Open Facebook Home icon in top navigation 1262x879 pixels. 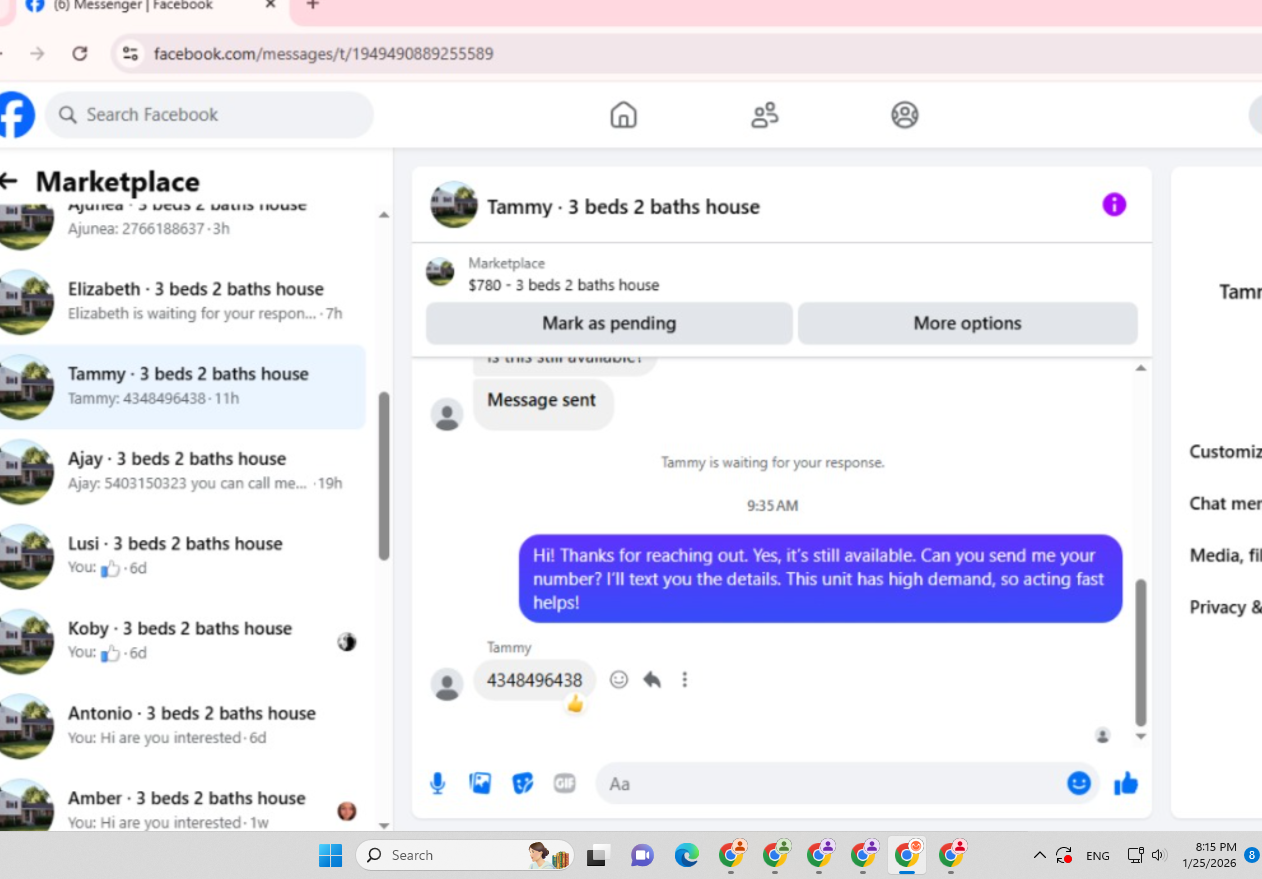tap(623, 115)
